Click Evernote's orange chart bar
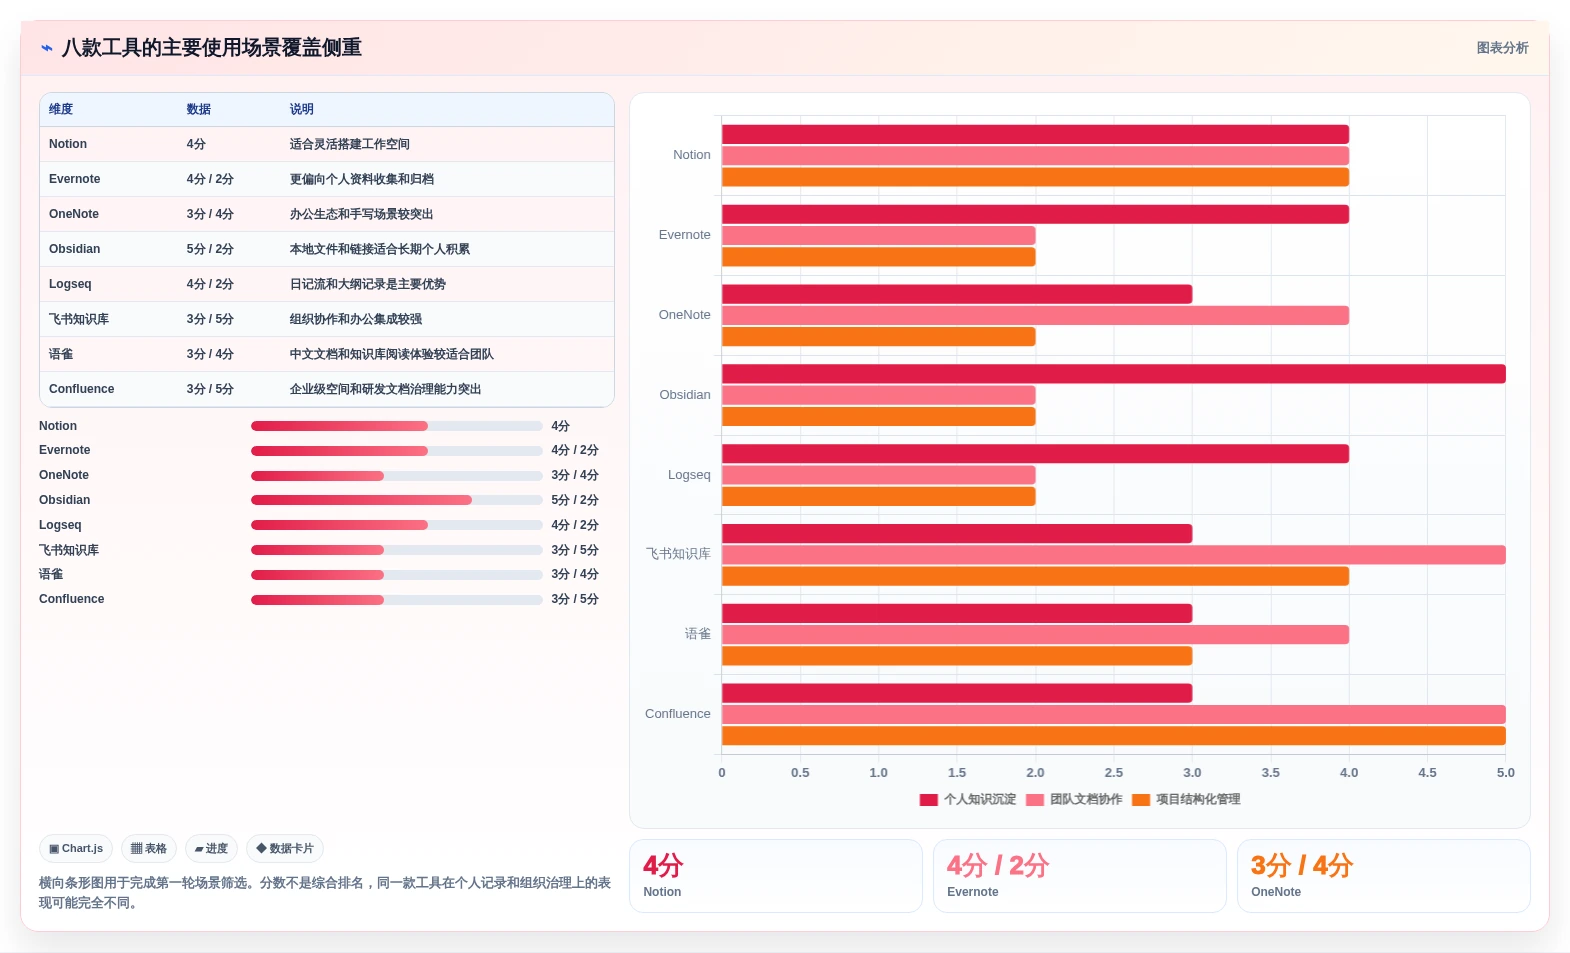This screenshot has height=953, width=1570. (x=878, y=257)
